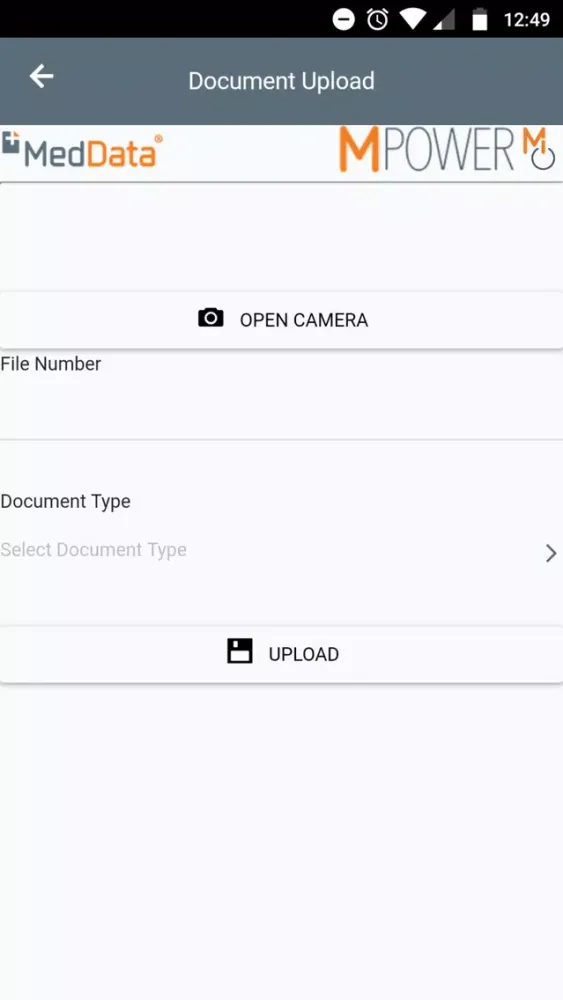The height and width of the screenshot is (1000, 563).
Task: Tap the Wi-Fi status icon
Action: (413, 20)
